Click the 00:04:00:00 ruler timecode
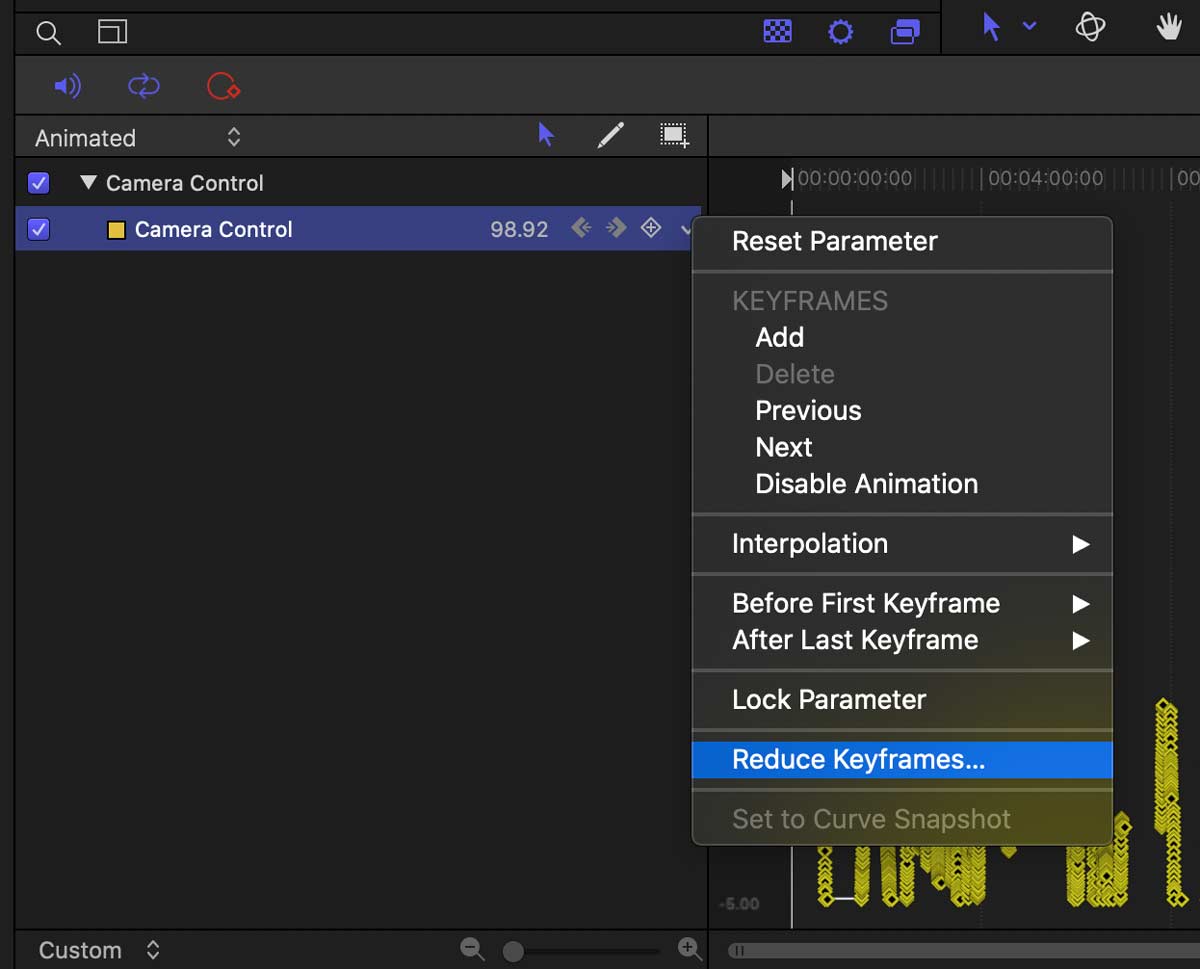The height and width of the screenshot is (969, 1200). [1047, 179]
